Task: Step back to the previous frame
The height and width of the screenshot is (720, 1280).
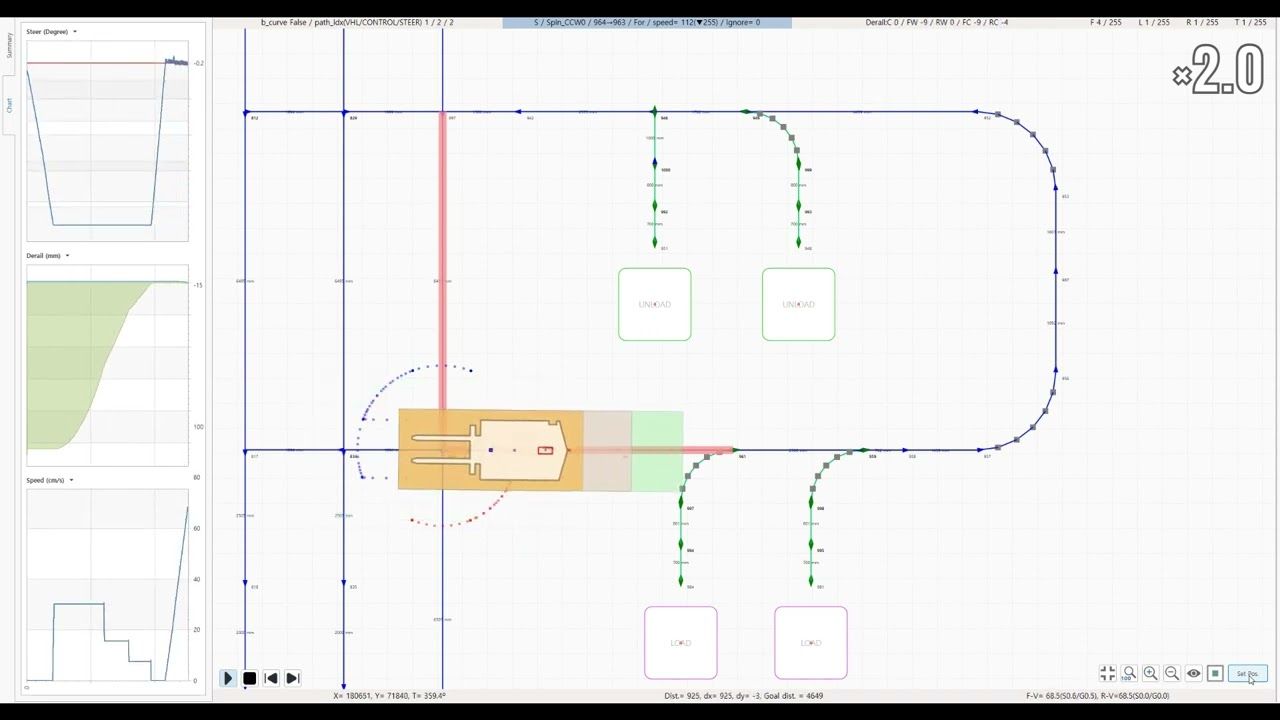Action: (x=271, y=678)
